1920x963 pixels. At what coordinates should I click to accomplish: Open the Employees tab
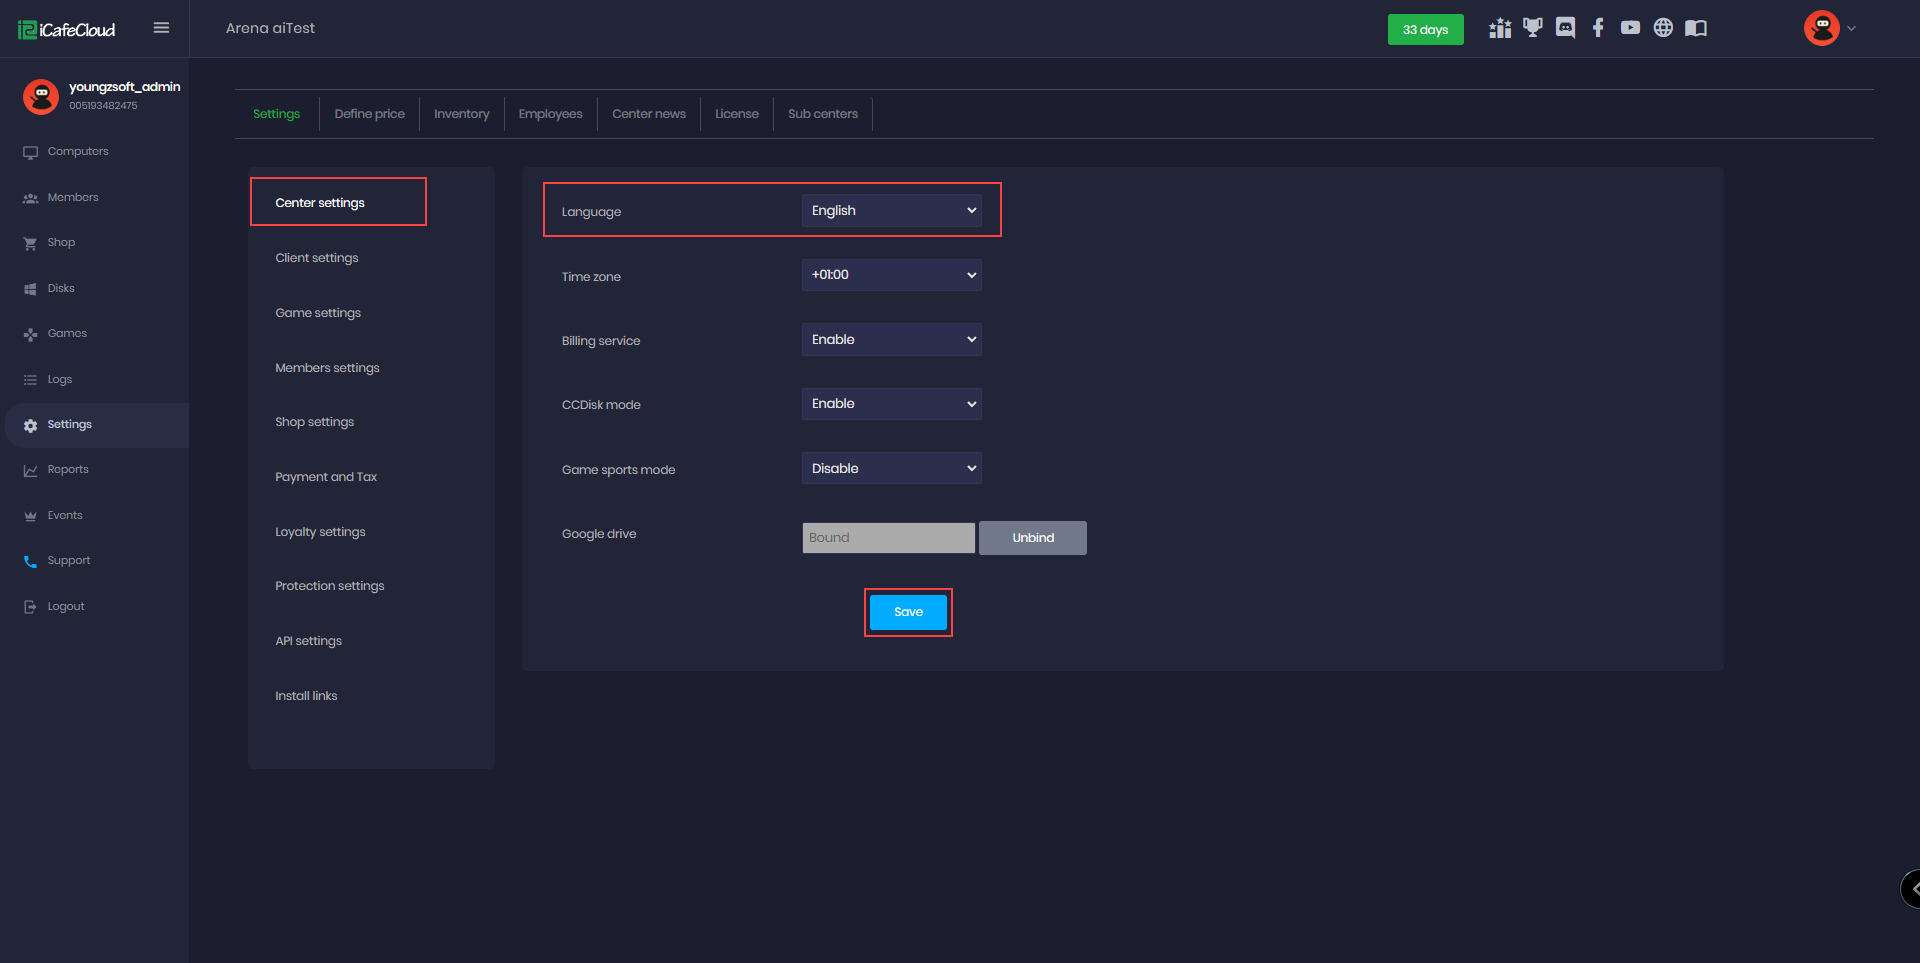[550, 114]
